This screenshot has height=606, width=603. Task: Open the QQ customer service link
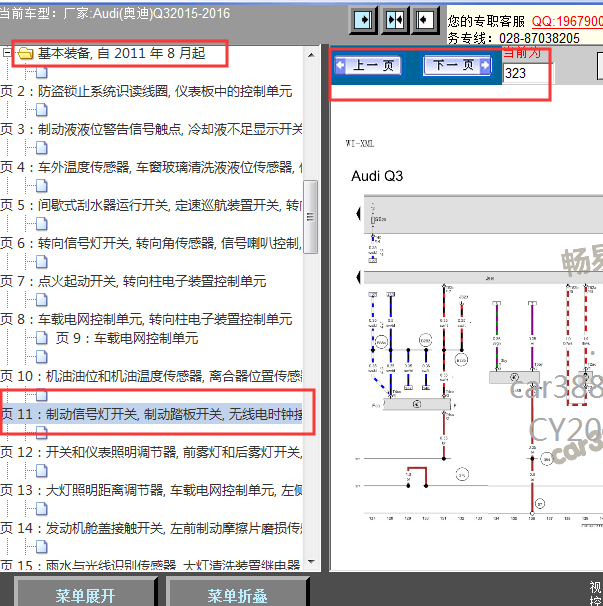coord(567,21)
